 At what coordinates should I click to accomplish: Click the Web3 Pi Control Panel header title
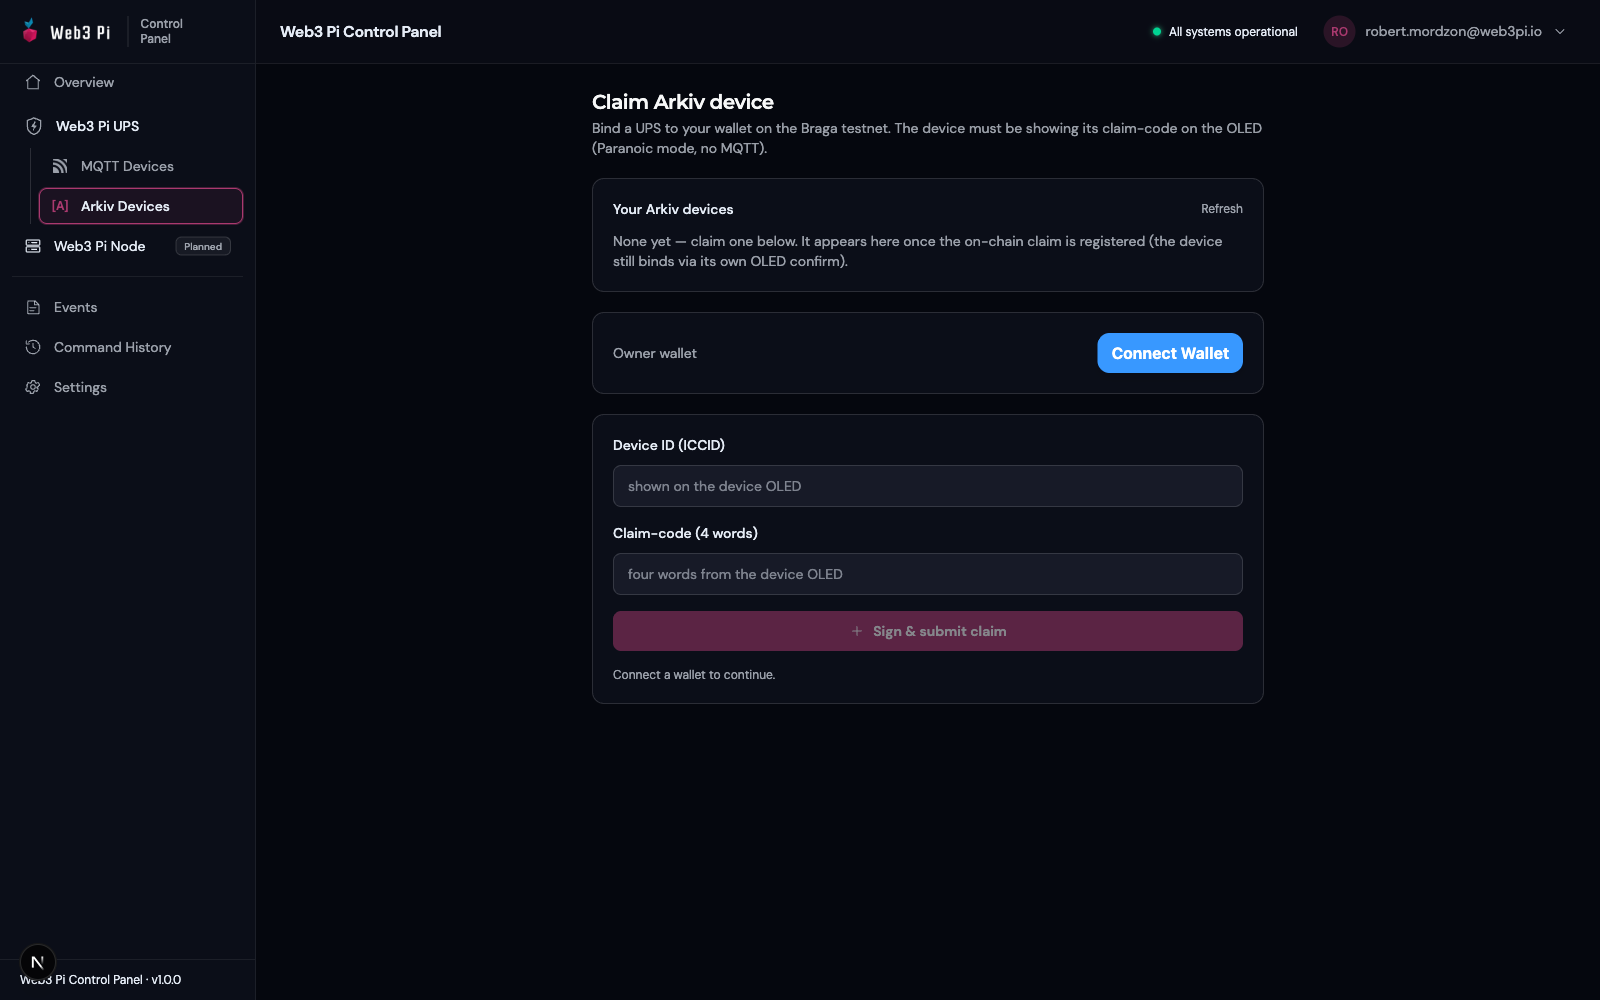tap(361, 32)
